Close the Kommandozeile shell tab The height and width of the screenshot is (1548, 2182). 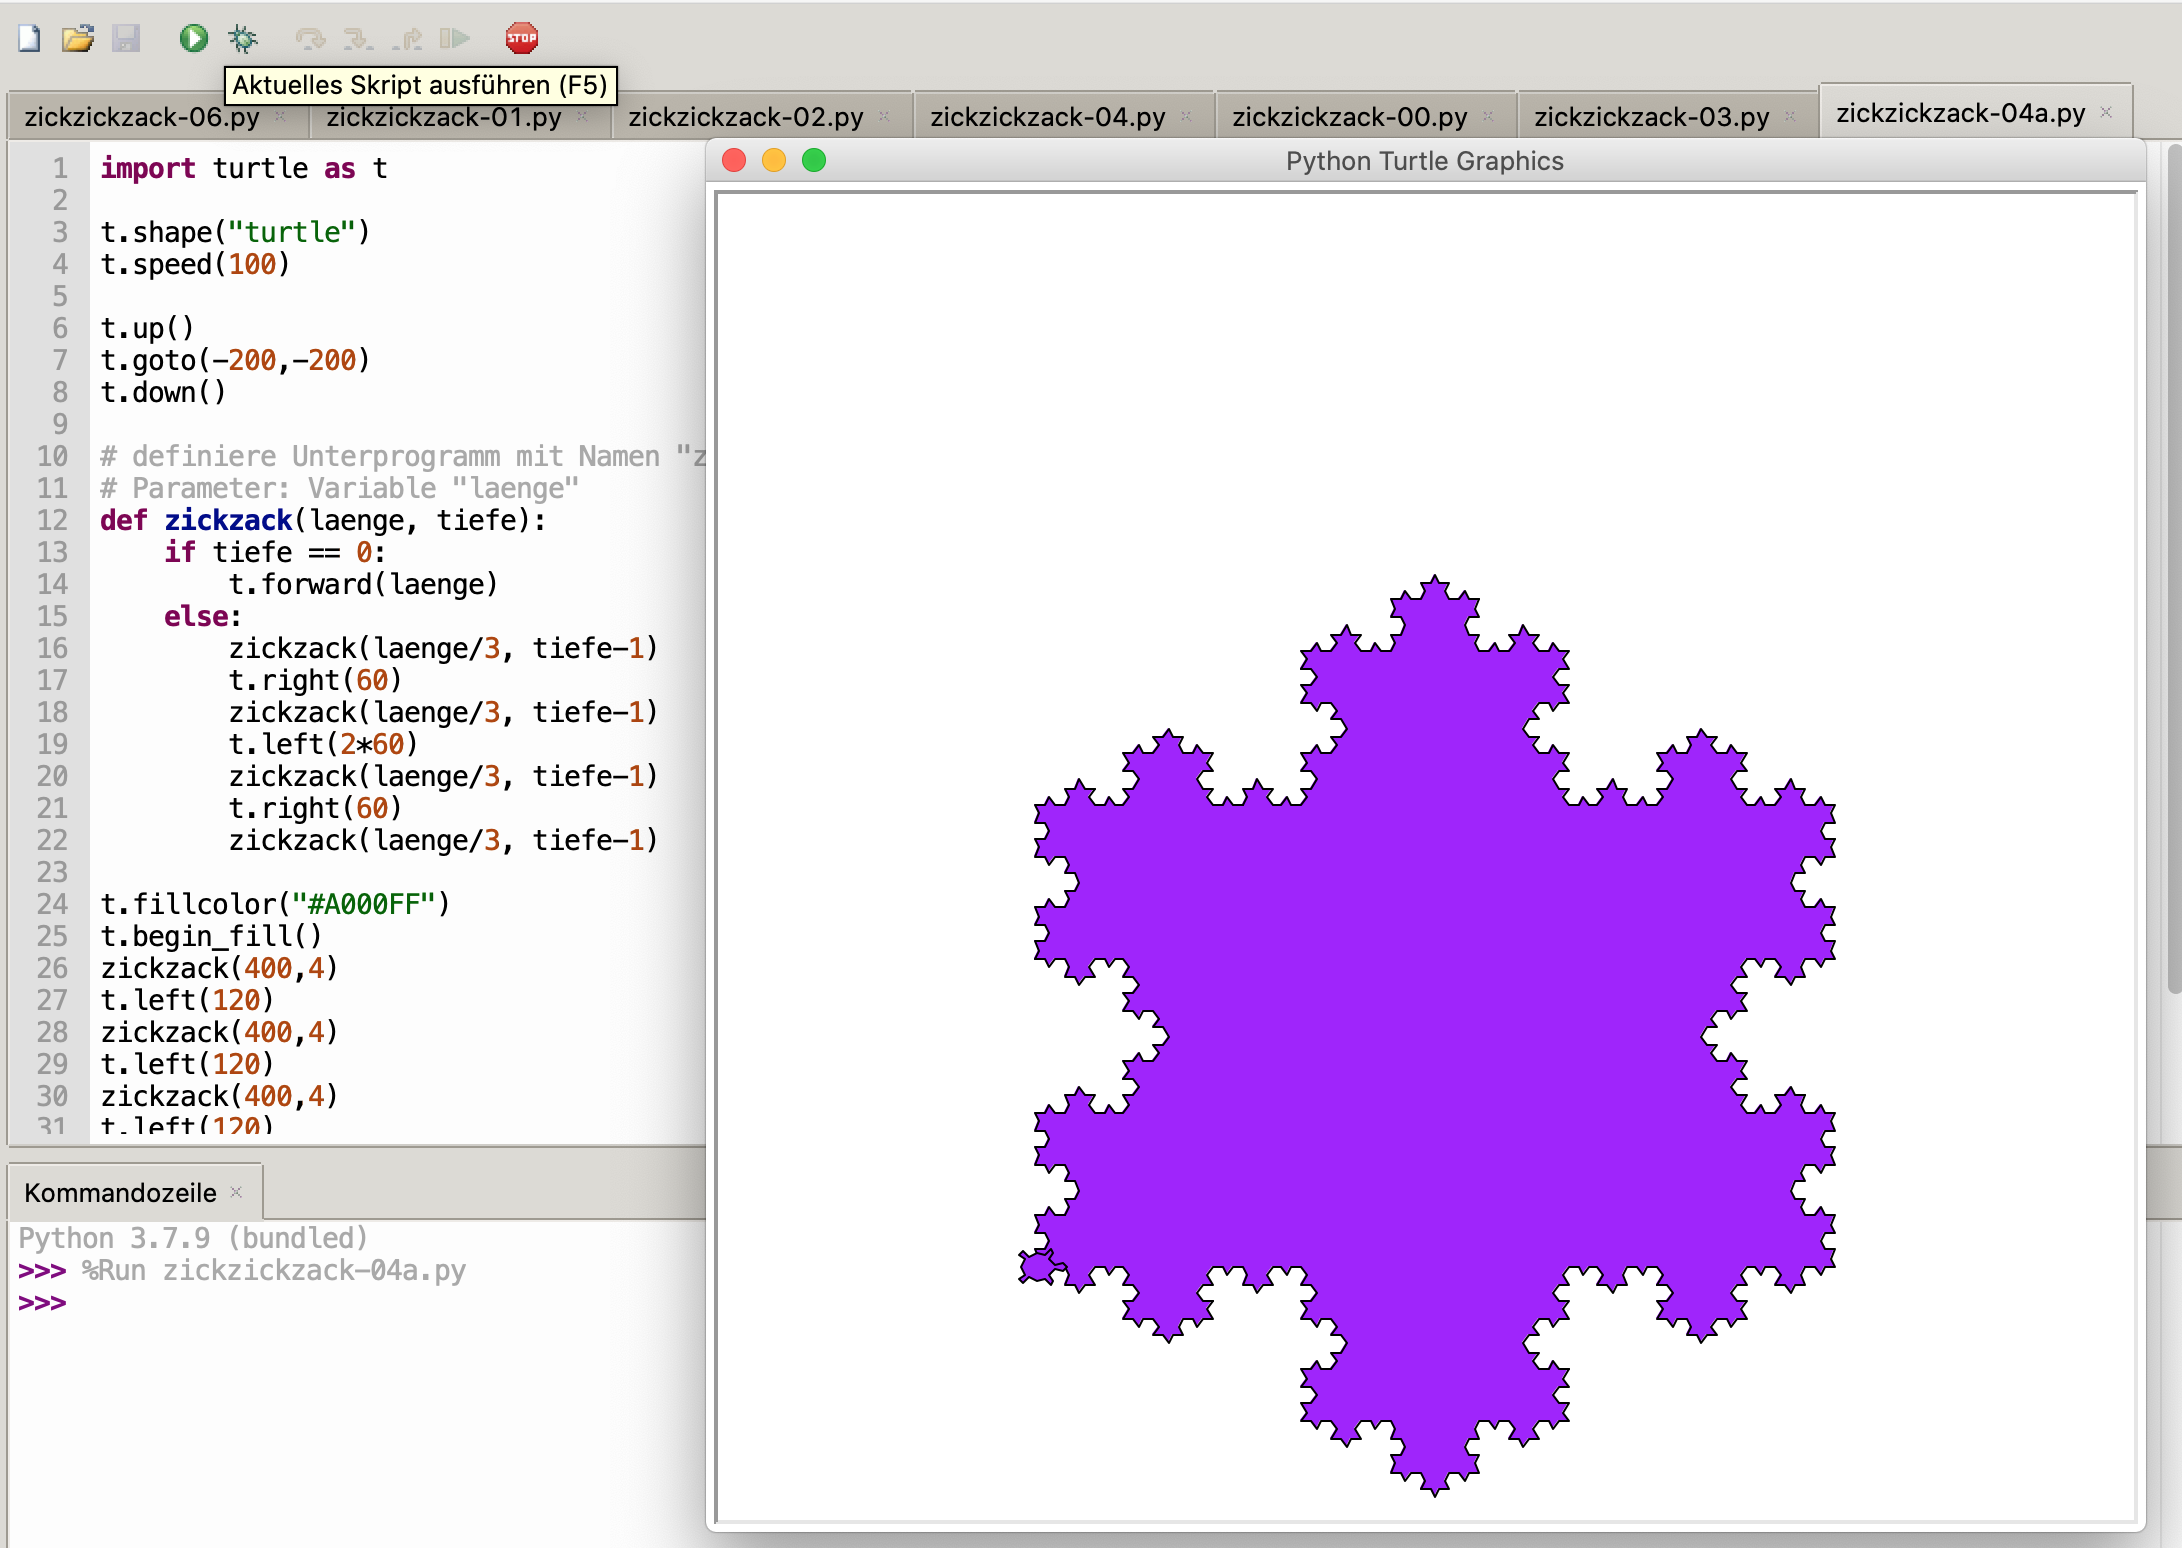tap(237, 1192)
